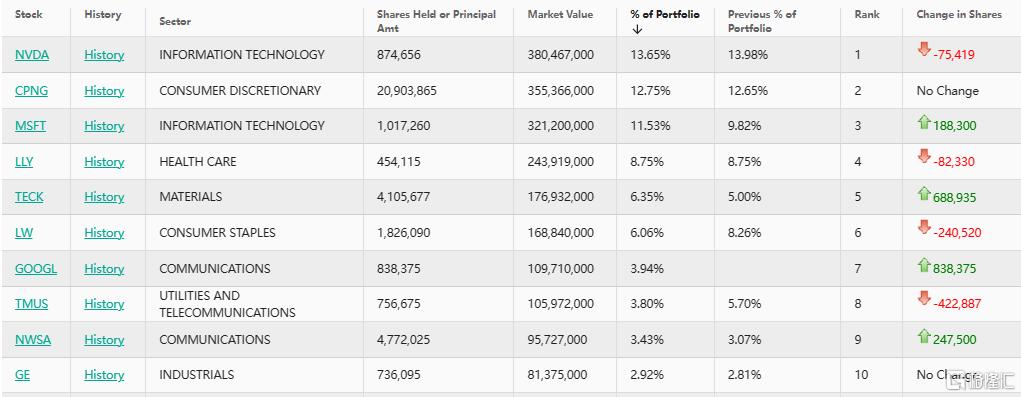
Task: Sort by Market Value column header
Action: click(x=560, y=14)
